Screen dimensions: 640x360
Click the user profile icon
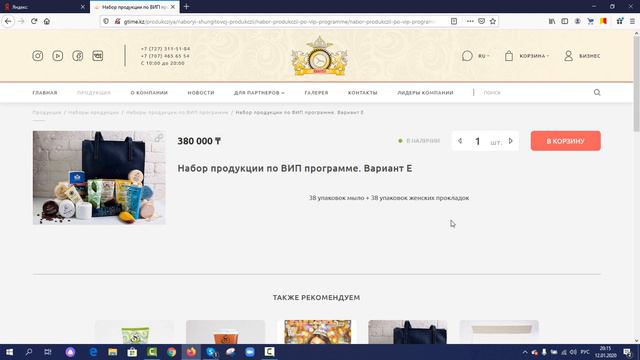(568, 56)
